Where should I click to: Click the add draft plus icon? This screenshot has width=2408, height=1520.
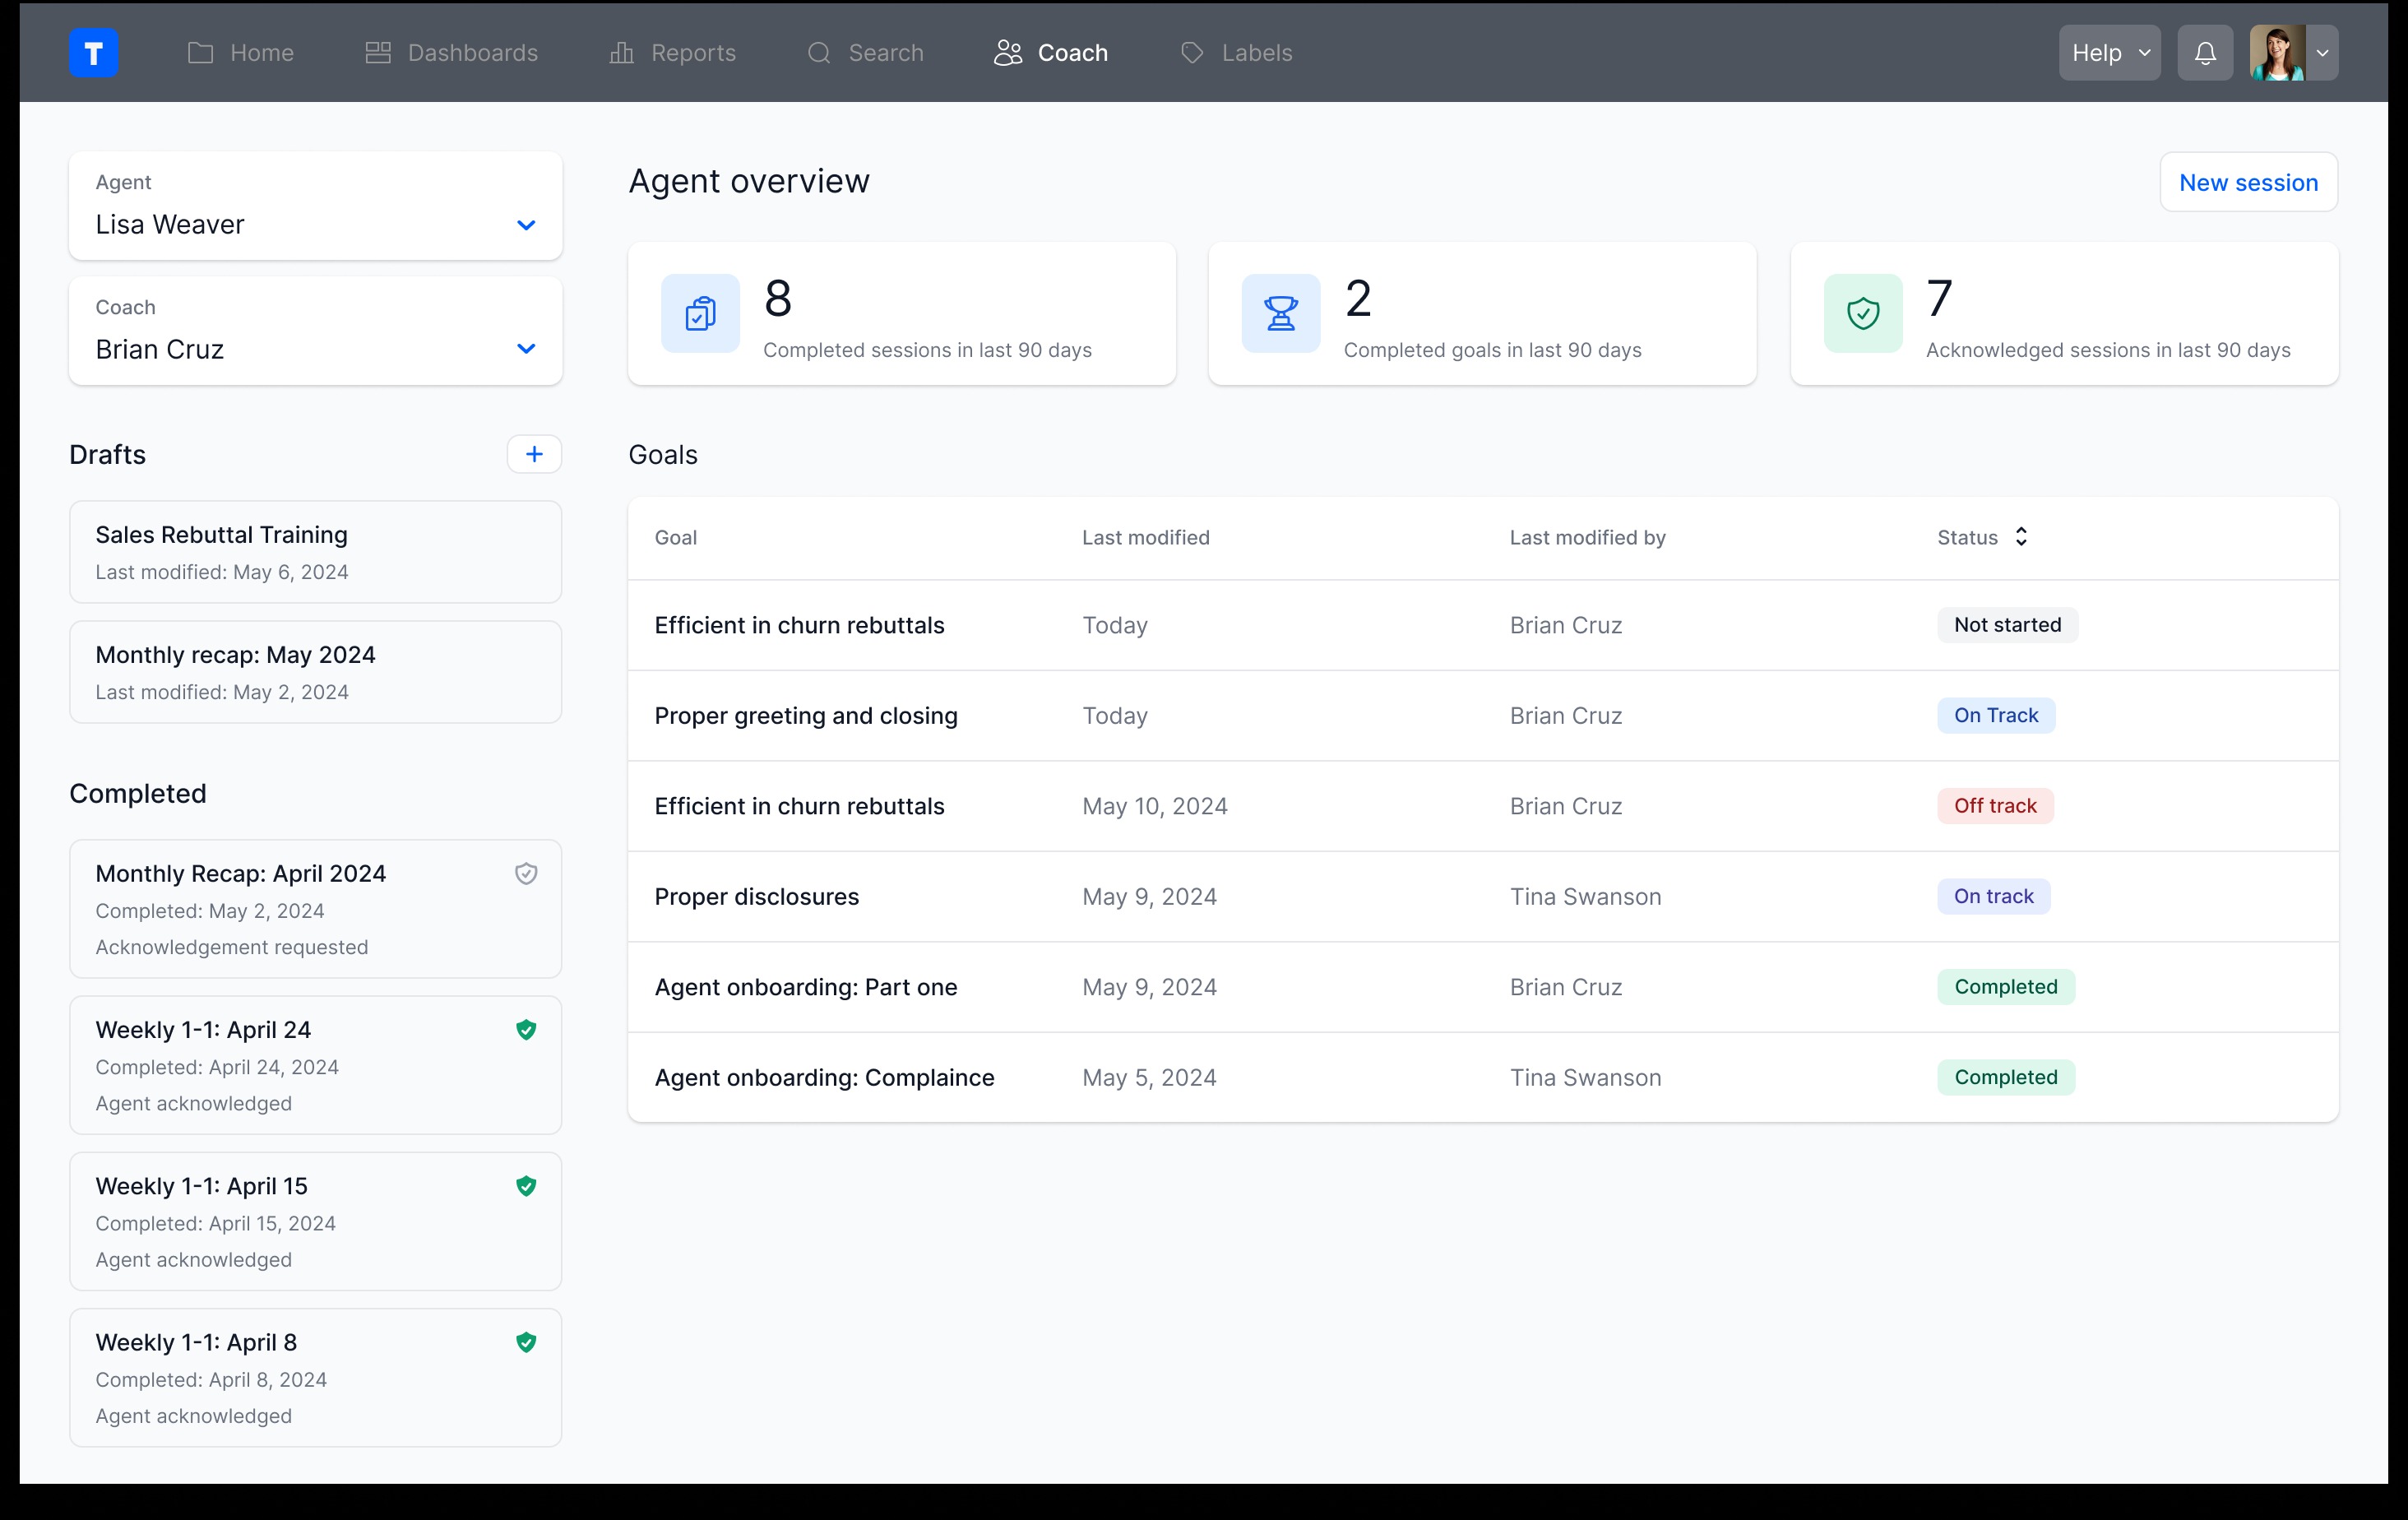[534, 454]
